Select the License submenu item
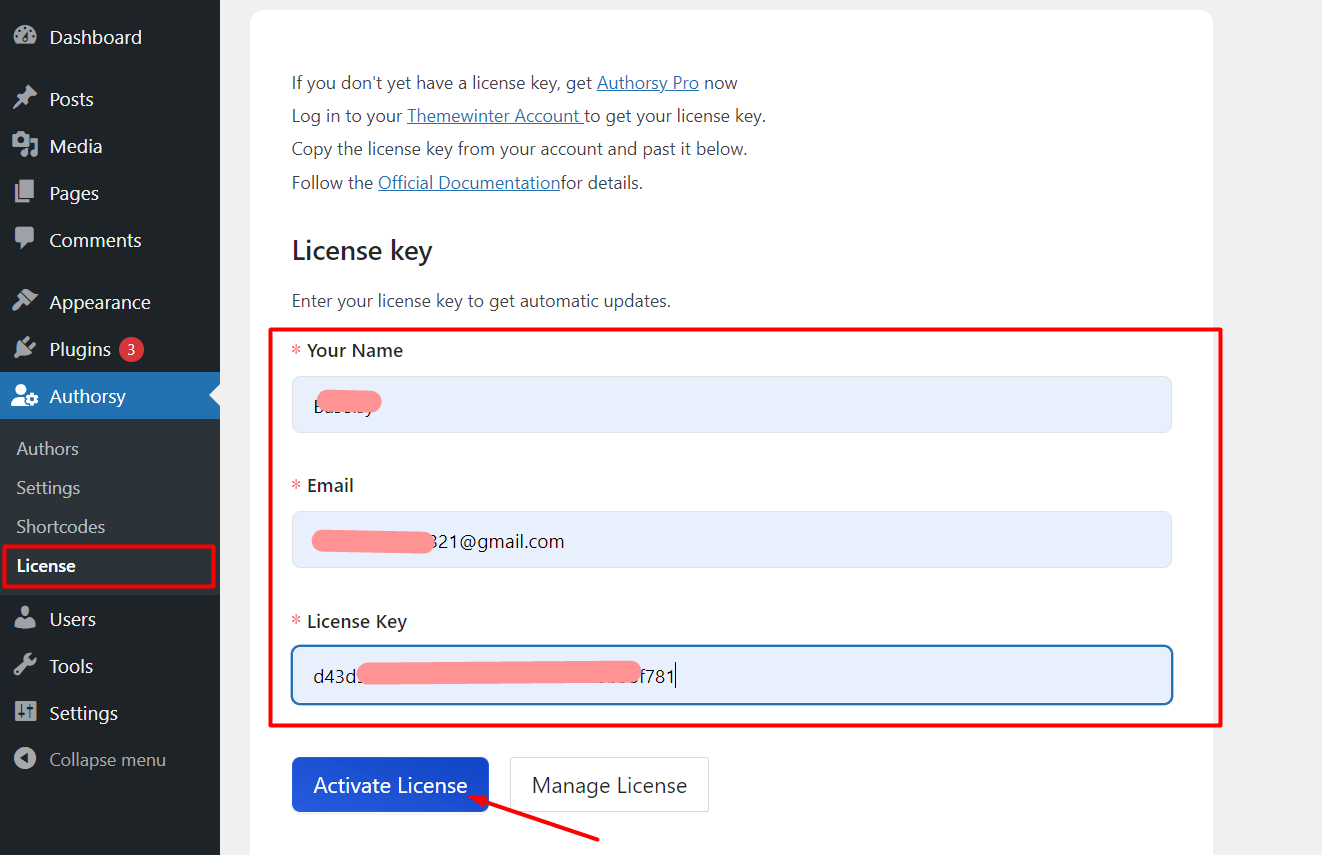 [x=46, y=566]
